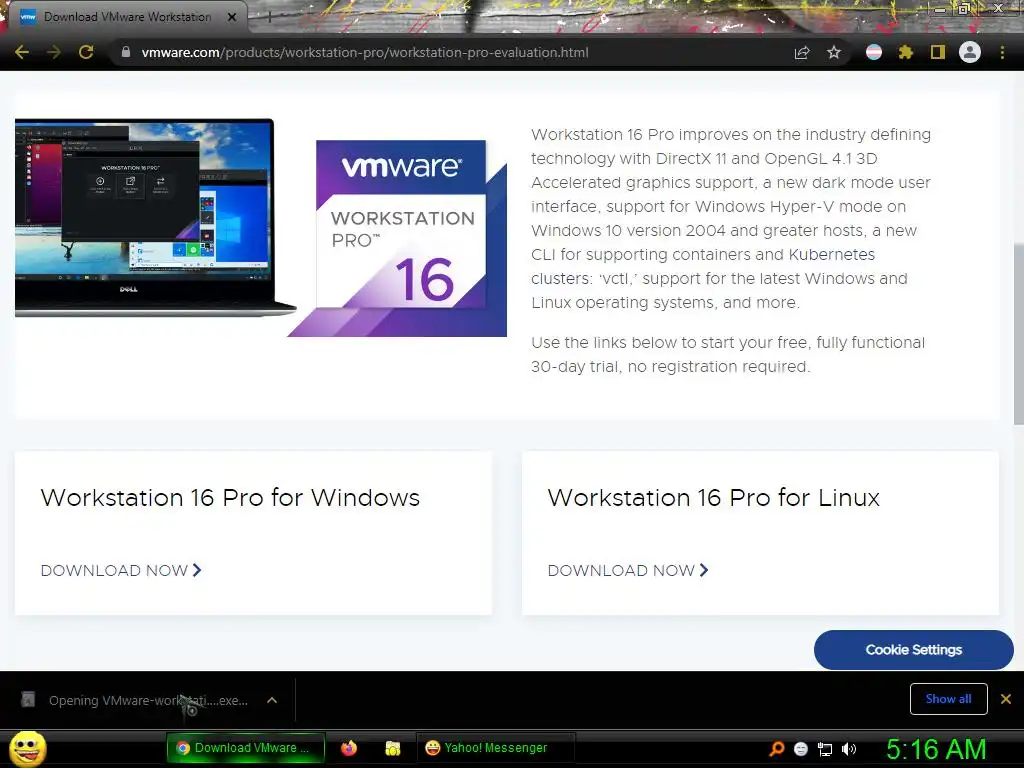
Task: Click the magnifier tray icon
Action: point(777,748)
